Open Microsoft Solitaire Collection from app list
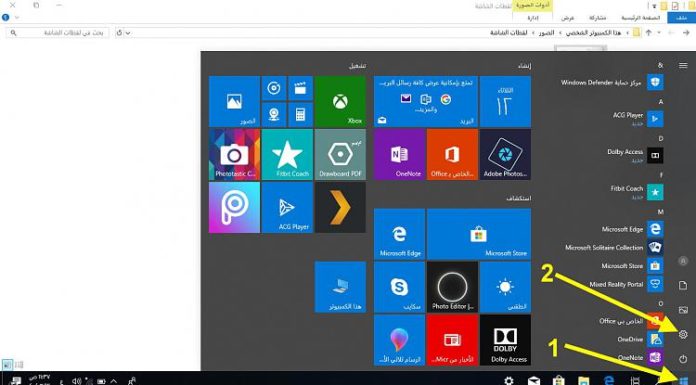Image resolution: width=696 pixels, height=385 pixels. pos(614,247)
